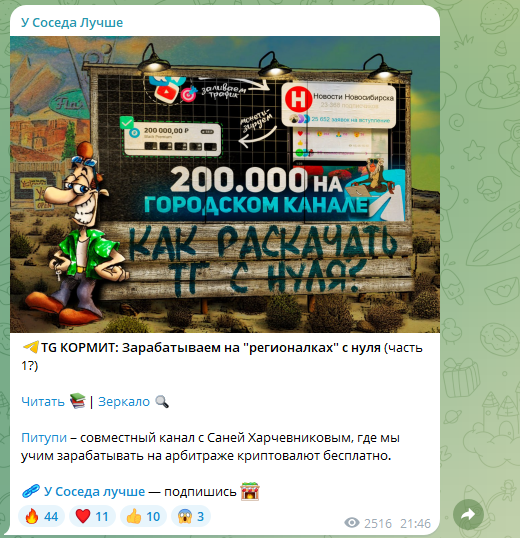The height and width of the screenshot is (538, 520).
Task: Click the 21:46 message timestamp
Action: (x=415, y=524)
